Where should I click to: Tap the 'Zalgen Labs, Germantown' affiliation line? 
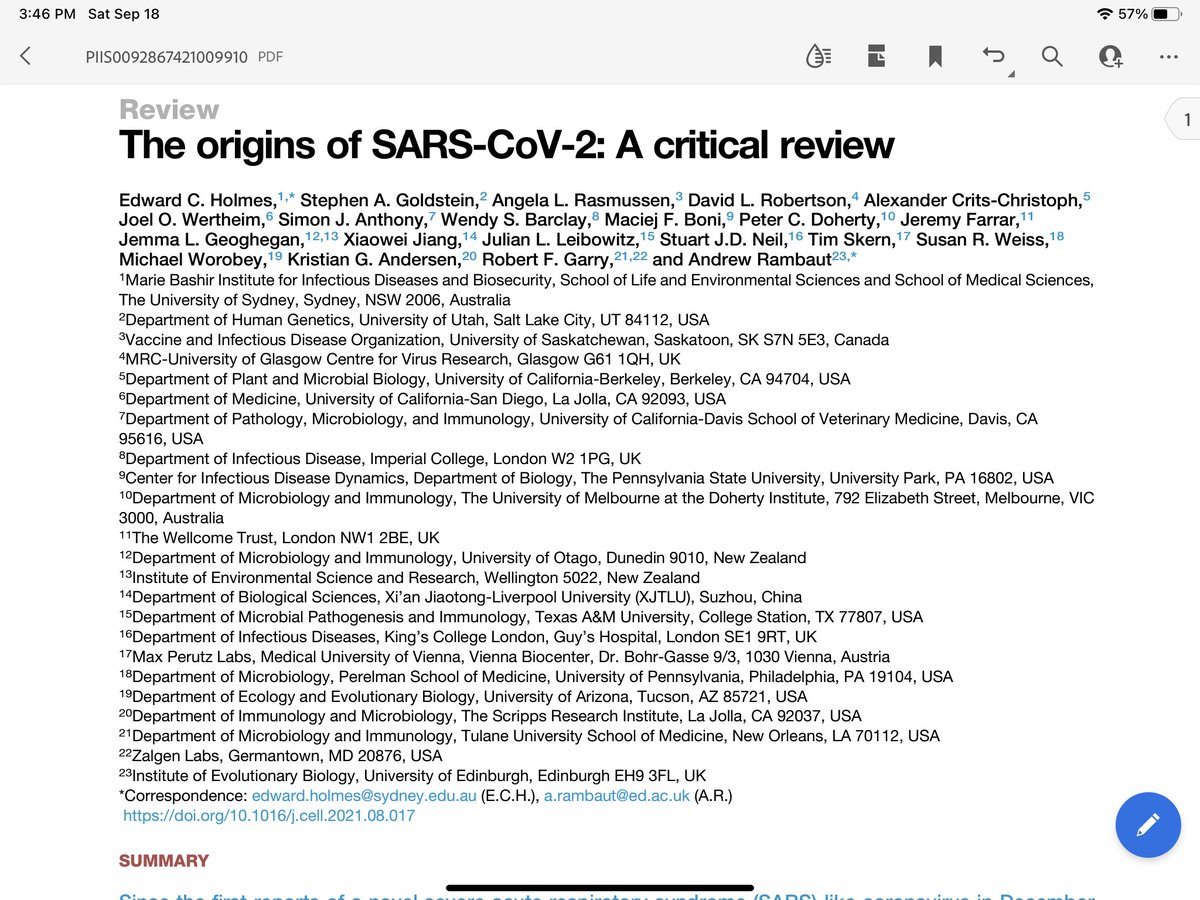click(281, 756)
